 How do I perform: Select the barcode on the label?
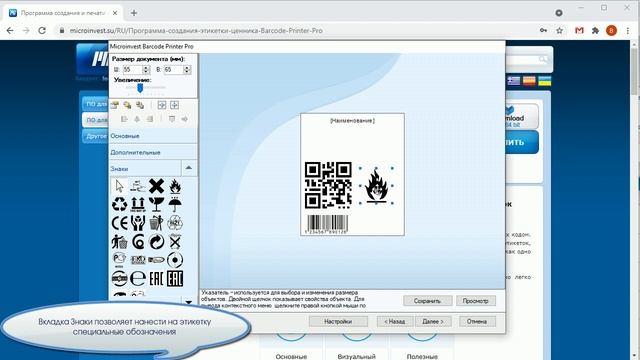327,224
